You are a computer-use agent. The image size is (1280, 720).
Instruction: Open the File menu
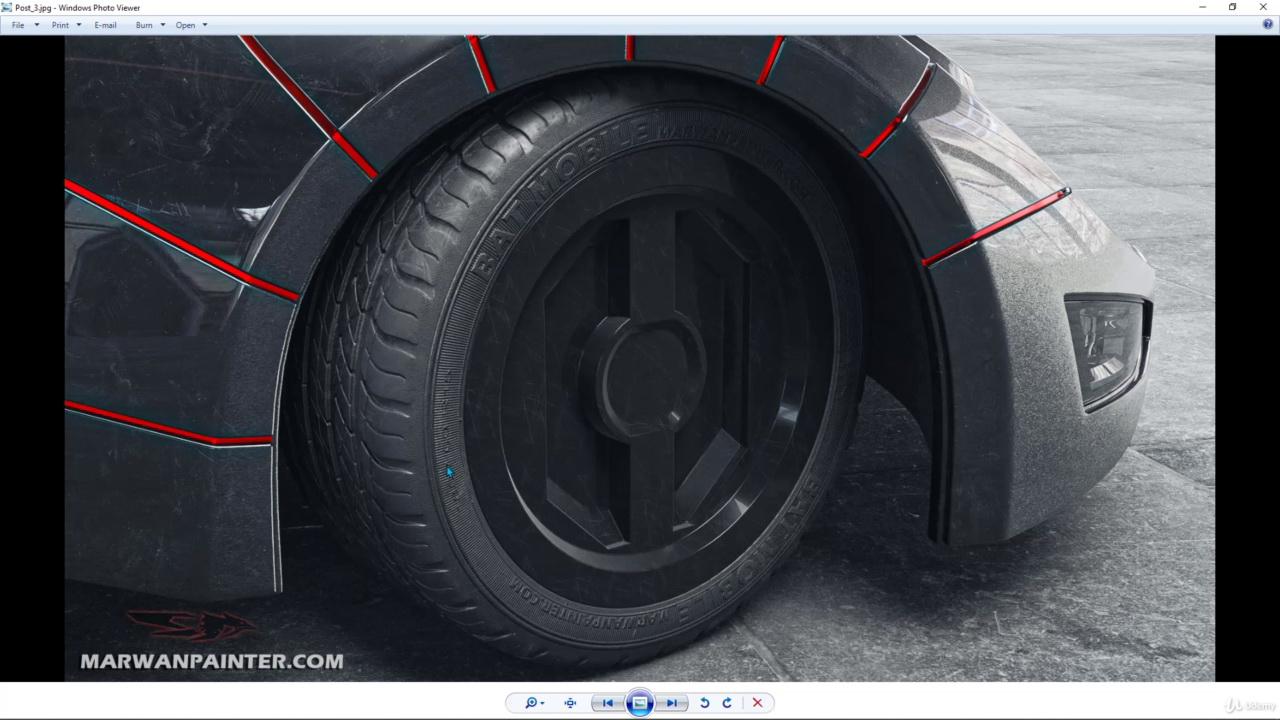tap(25, 25)
